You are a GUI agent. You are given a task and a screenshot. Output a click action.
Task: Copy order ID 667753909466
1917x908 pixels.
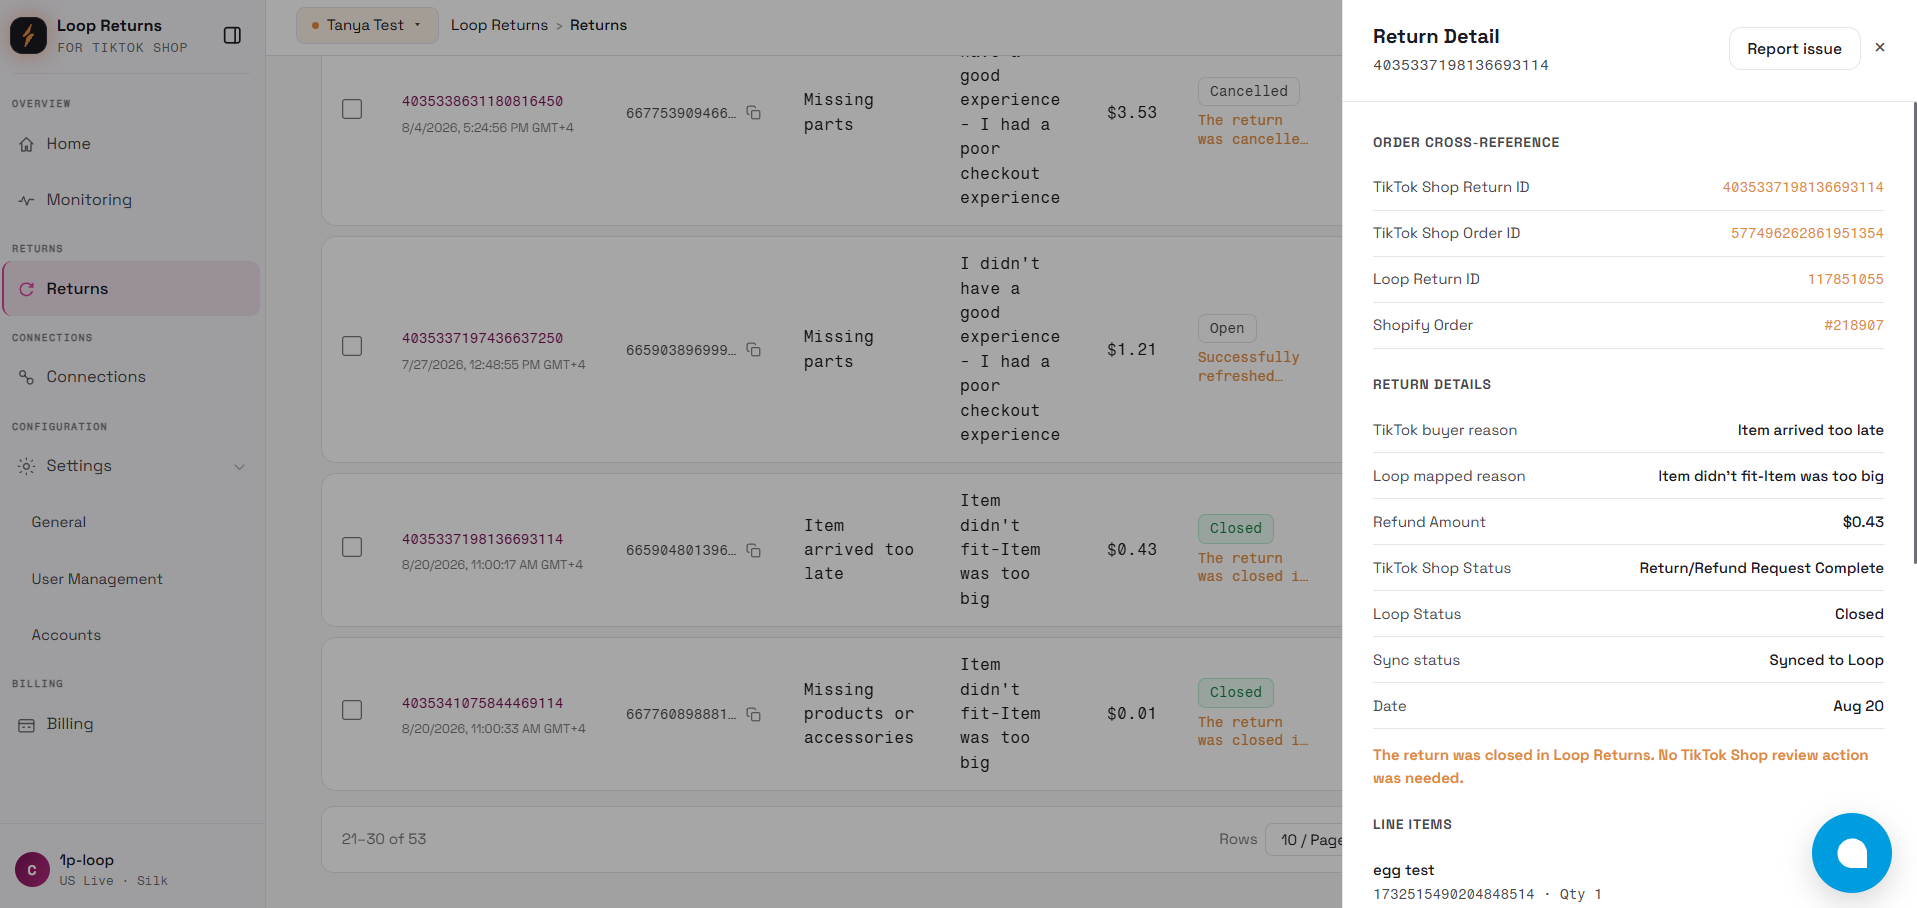754,113
